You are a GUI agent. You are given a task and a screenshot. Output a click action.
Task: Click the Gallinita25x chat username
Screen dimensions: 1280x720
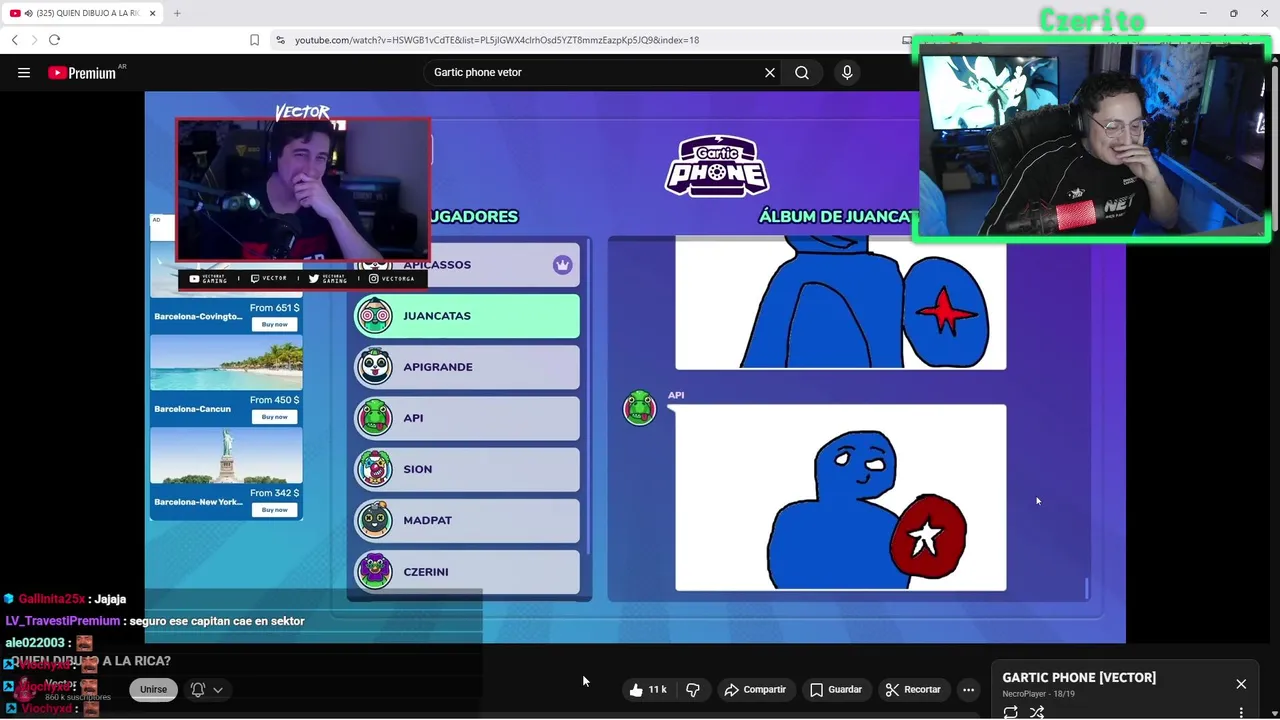(51, 599)
